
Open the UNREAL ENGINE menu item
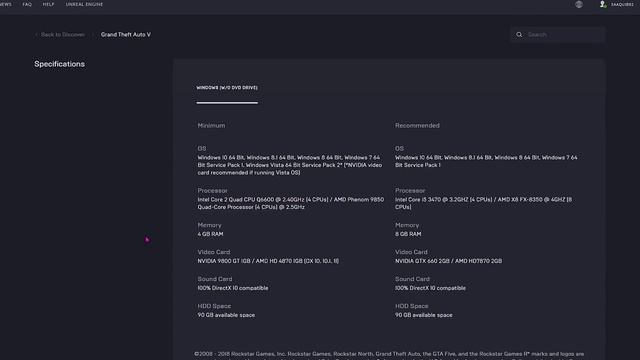tap(84, 4)
